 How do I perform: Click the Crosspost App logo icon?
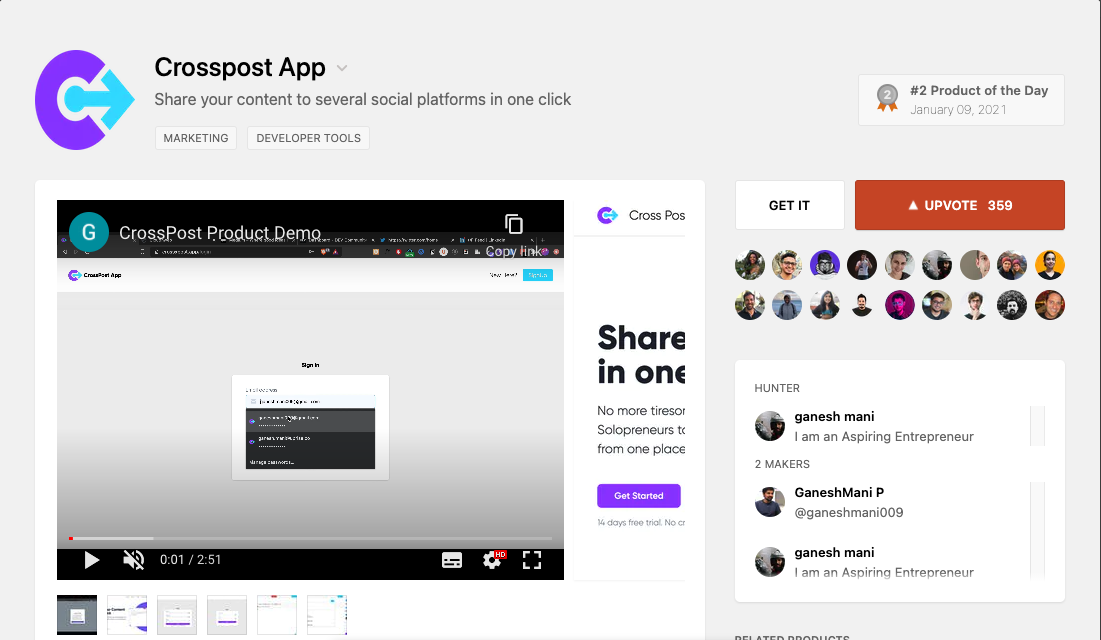coord(85,100)
